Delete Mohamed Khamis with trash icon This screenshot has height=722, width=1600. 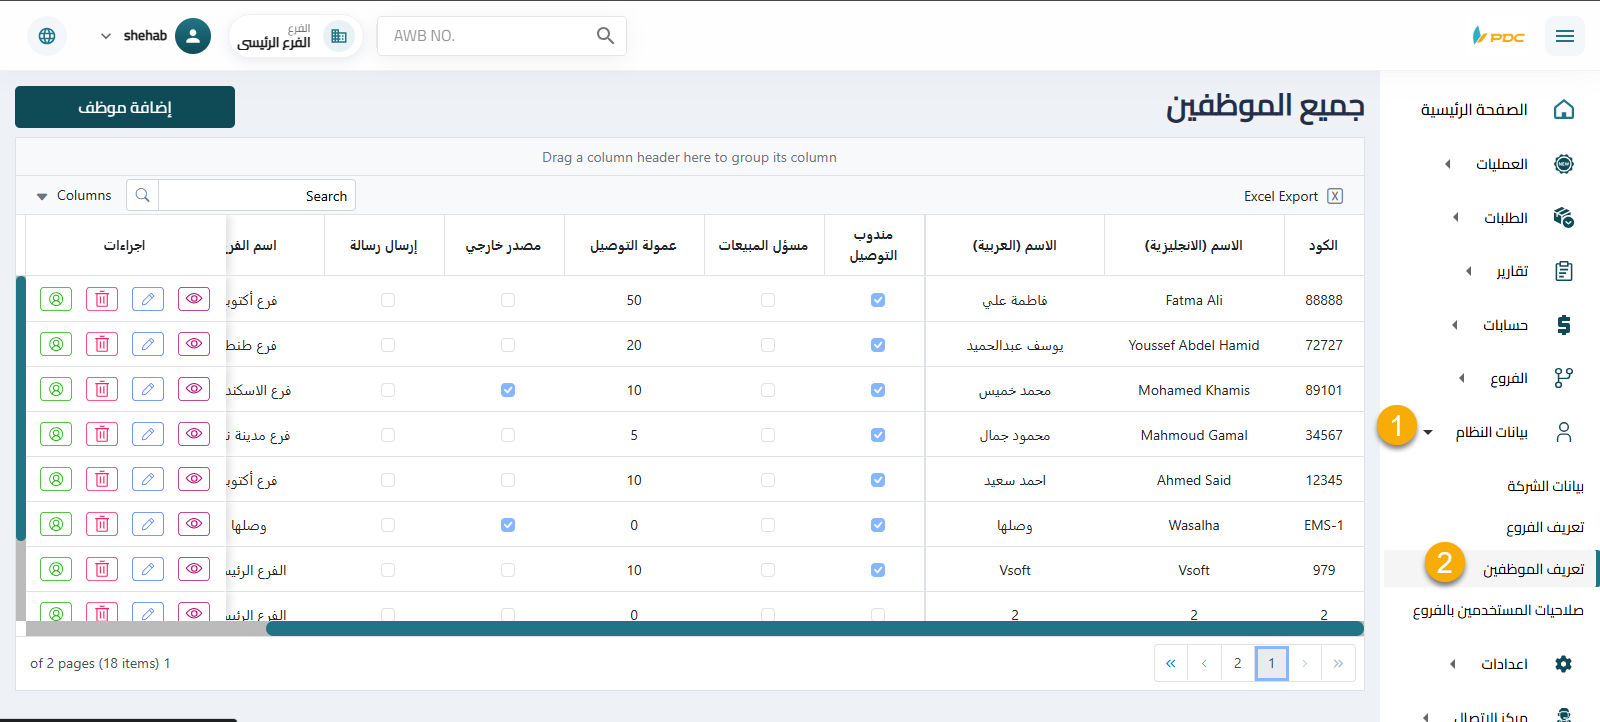coord(102,389)
